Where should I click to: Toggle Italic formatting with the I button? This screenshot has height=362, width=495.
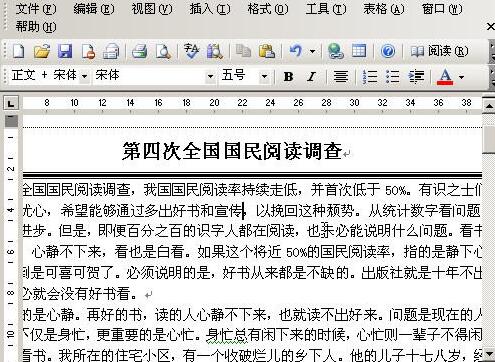pyautogui.click(x=311, y=77)
